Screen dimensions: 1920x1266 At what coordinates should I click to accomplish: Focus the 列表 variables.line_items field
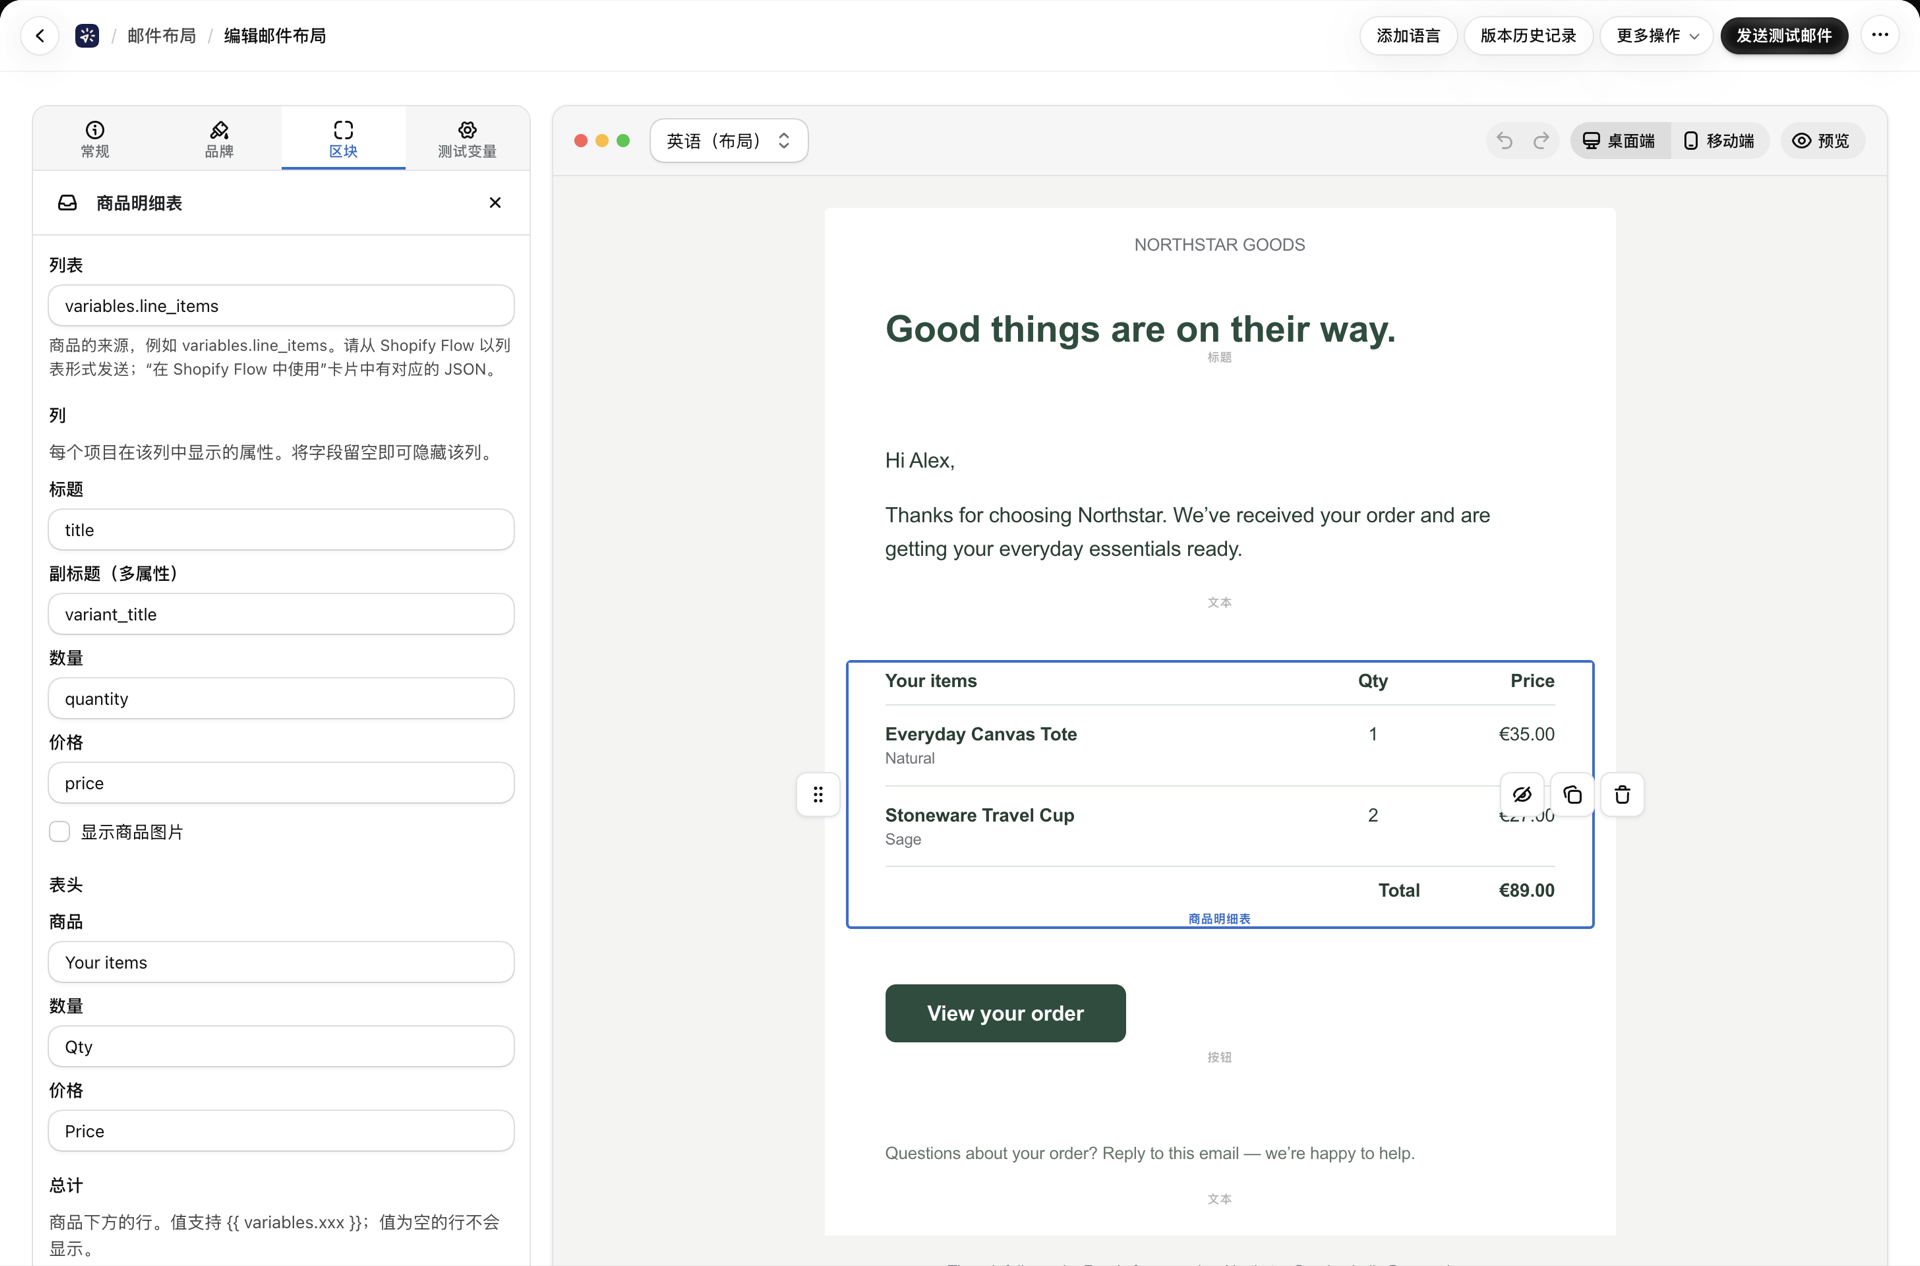[281, 306]
